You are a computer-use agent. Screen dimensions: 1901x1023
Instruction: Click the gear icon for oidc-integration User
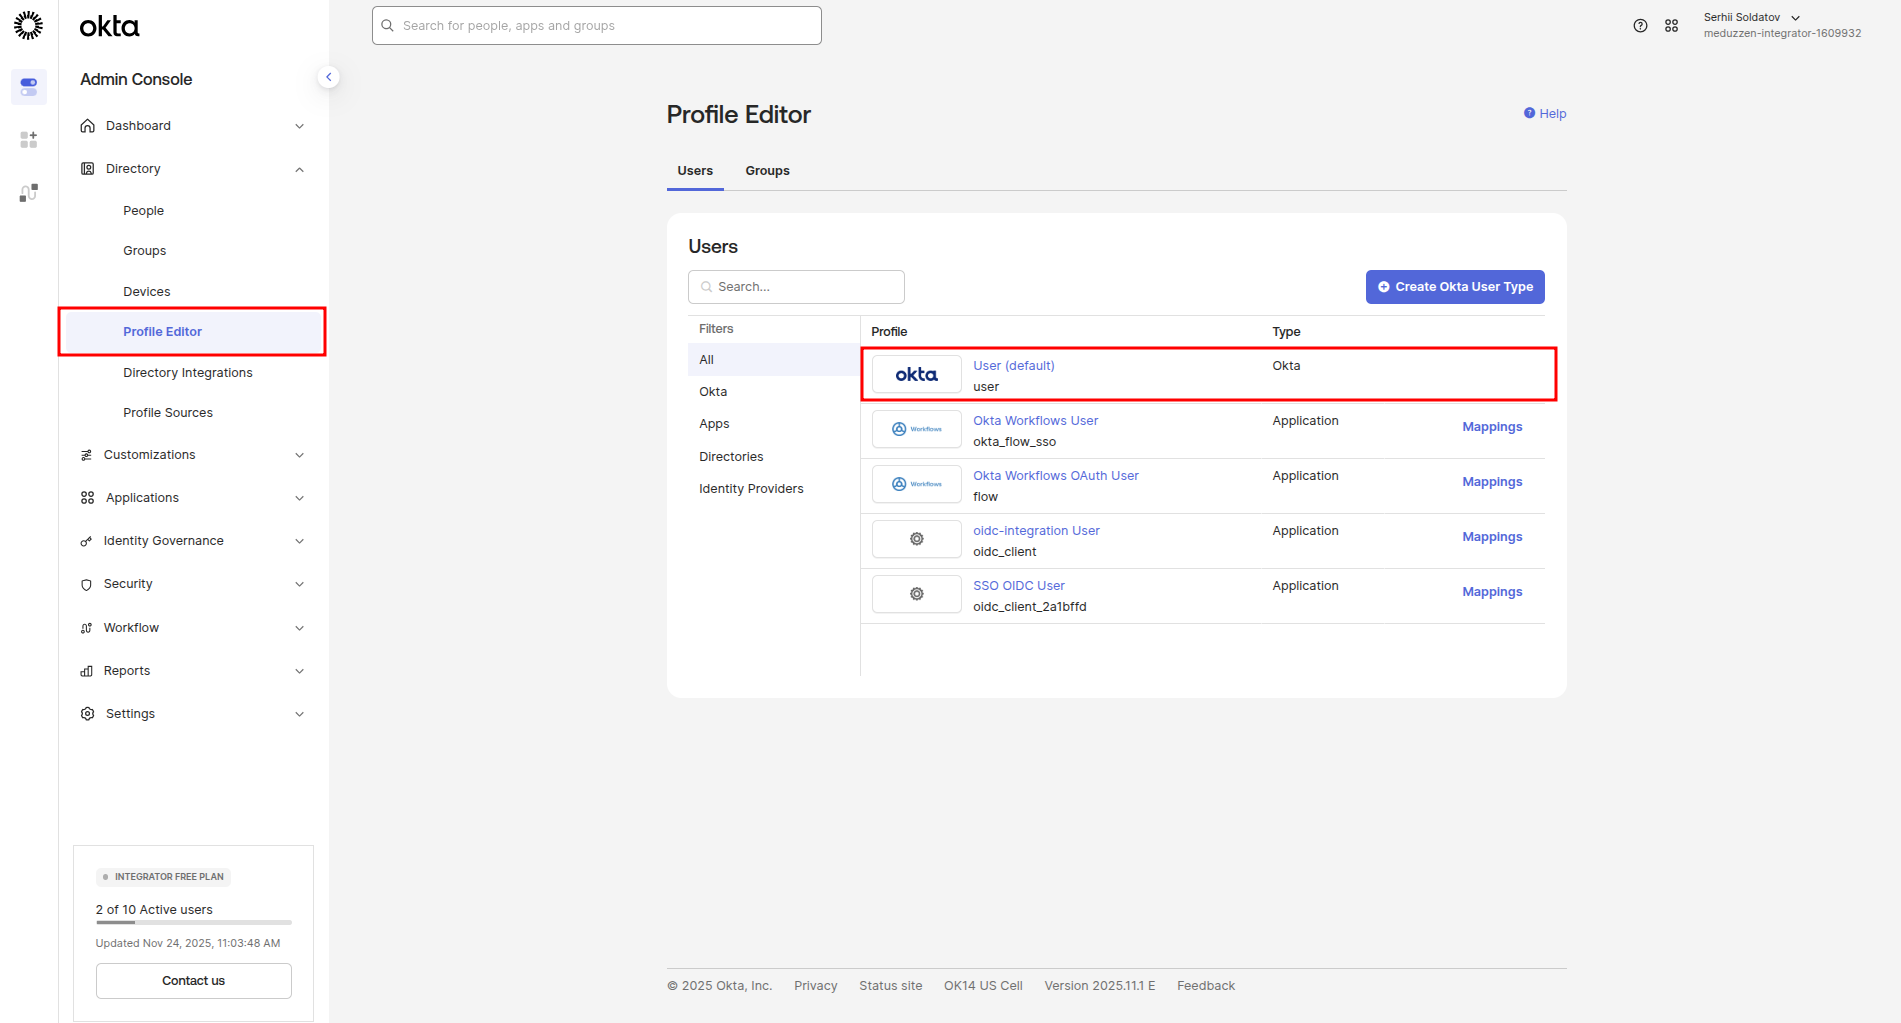[917, 540]
